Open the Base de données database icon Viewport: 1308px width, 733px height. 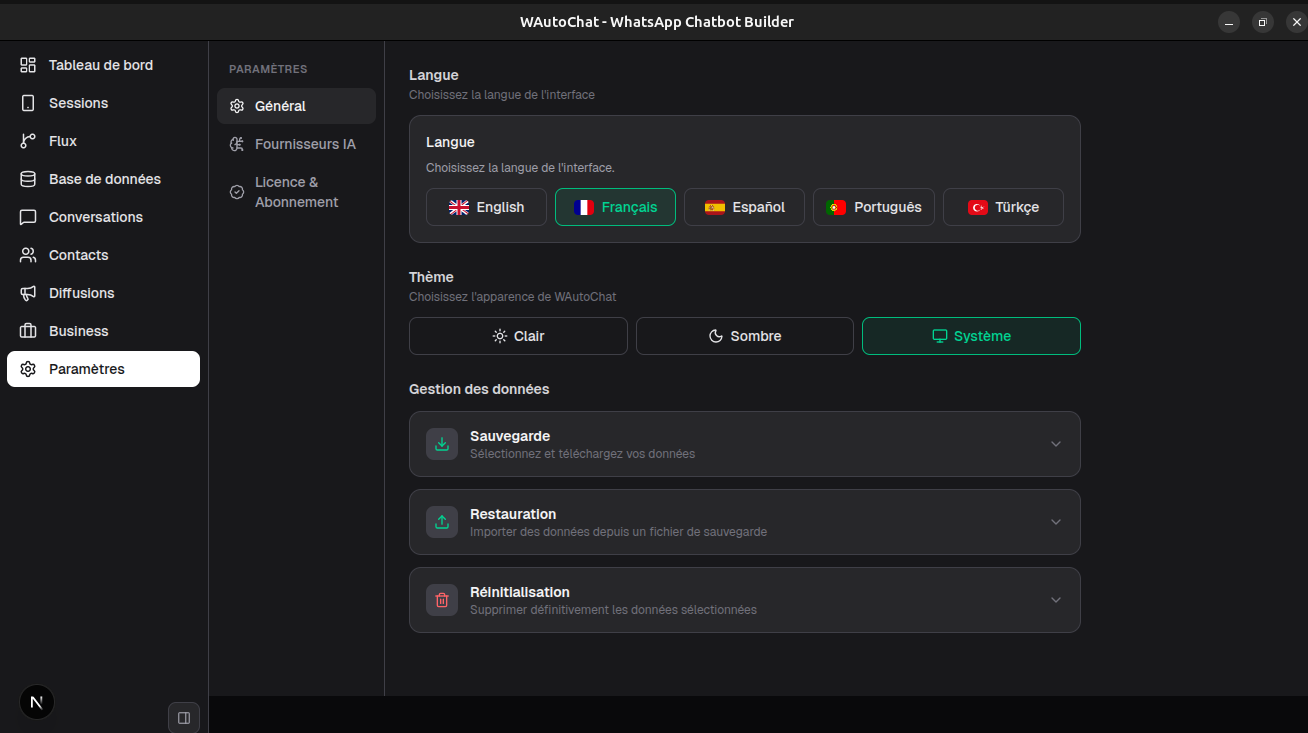28,179
